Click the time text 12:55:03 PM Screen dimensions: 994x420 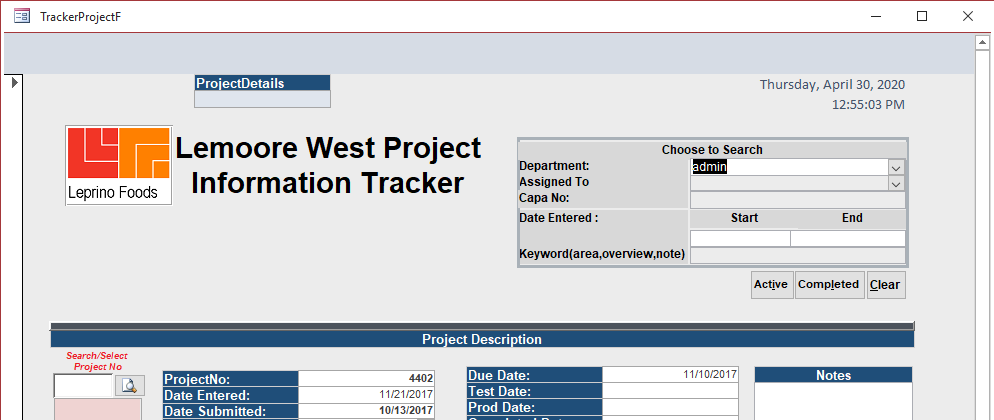pyautogui.click(x=868, y=105)
